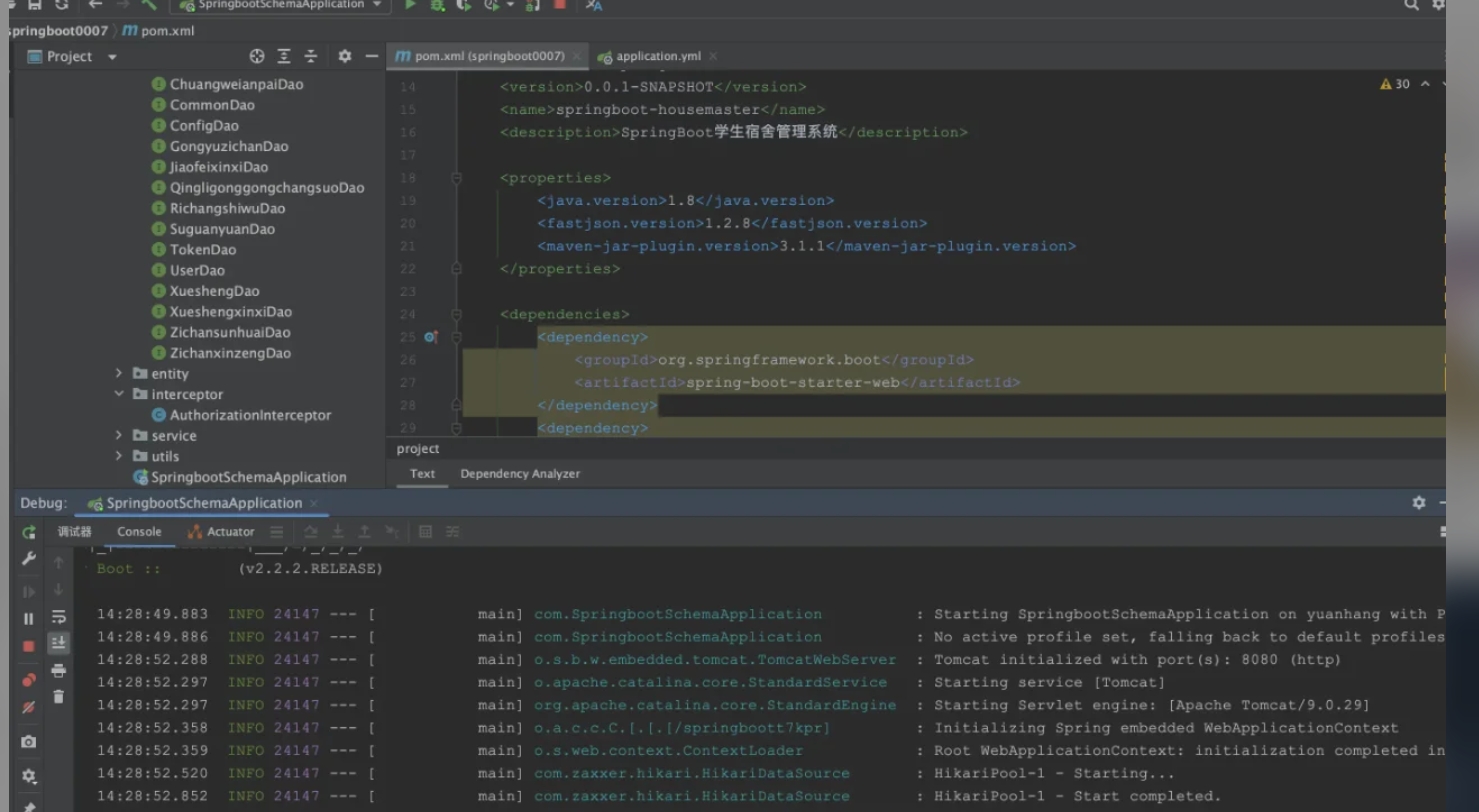
Task: Click 'Tomcat initialized with port(s): 8080' log line
Action: (x=1137, y=660)
